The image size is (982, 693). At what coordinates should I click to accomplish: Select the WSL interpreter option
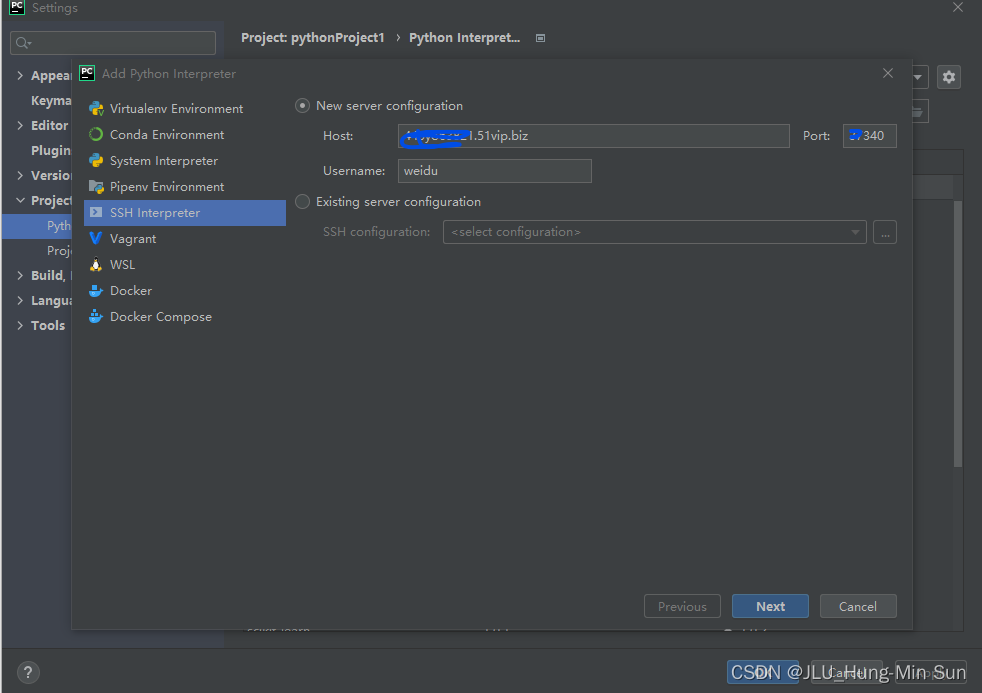coord(185,265)
